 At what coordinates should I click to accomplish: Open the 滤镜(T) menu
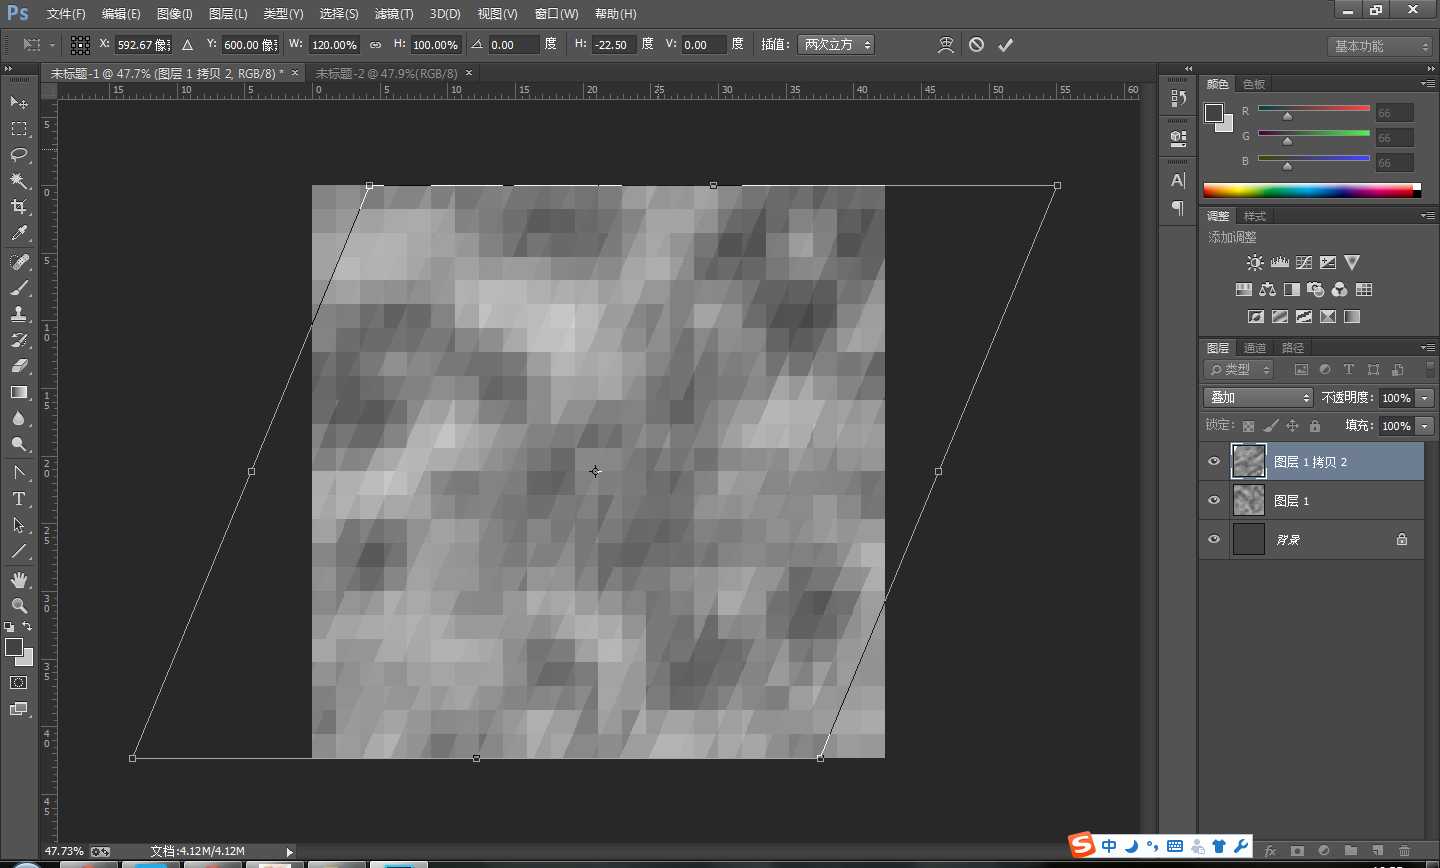[x=394, y=14]
